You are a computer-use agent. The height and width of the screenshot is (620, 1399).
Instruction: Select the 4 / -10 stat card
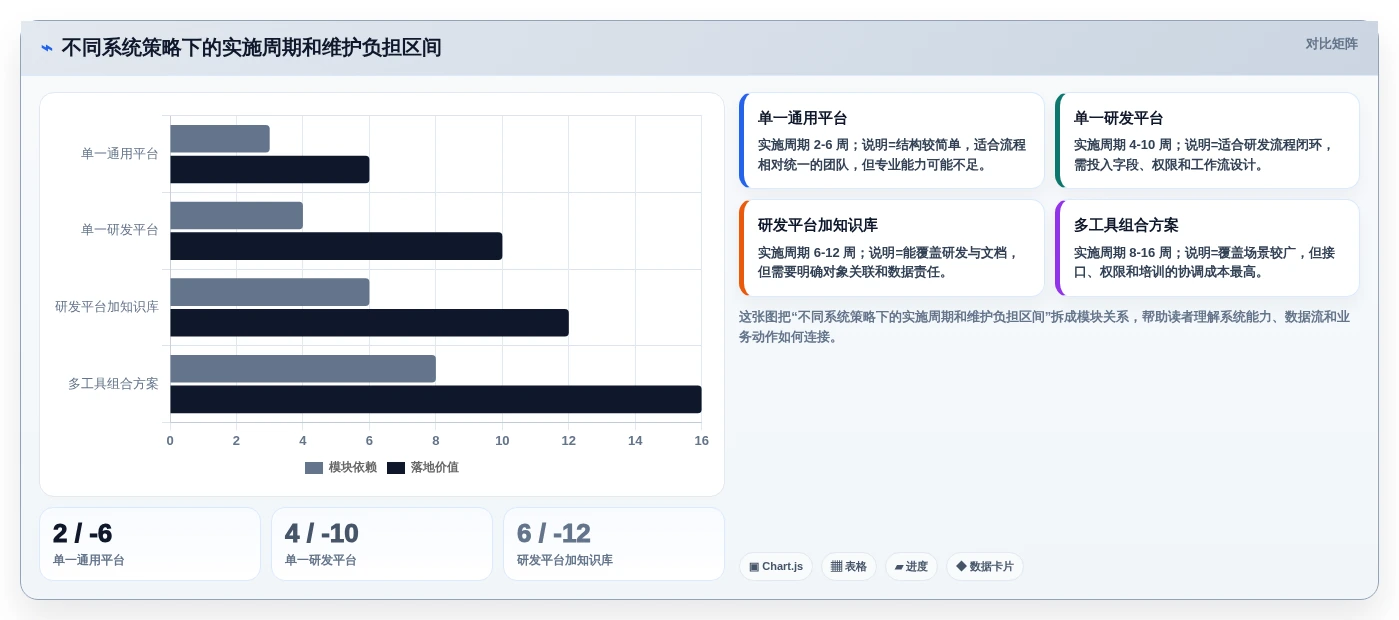(x=382, y=544)
